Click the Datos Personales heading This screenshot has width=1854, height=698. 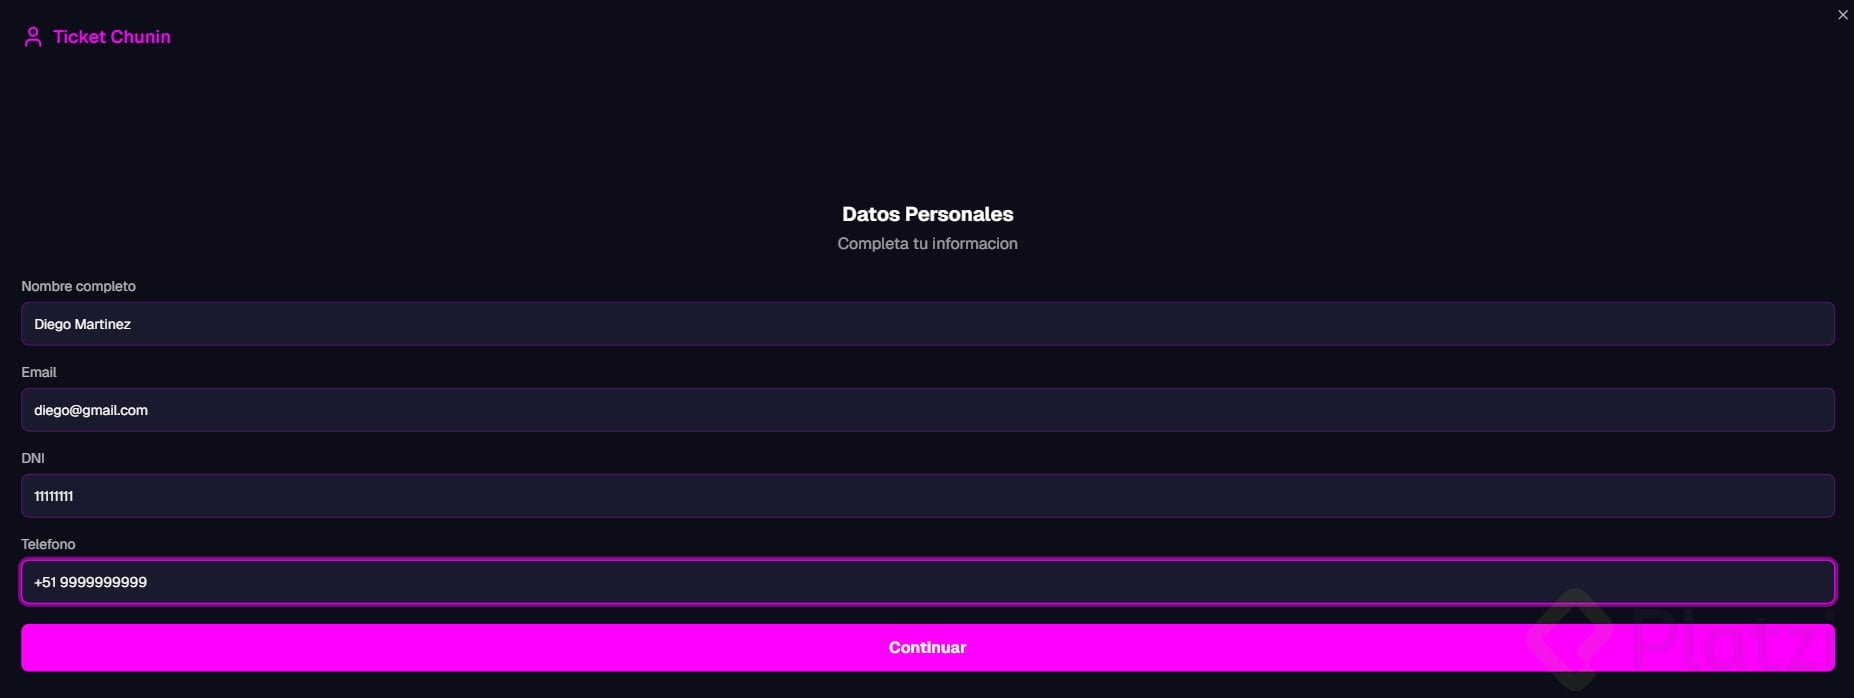pos(927,214)
